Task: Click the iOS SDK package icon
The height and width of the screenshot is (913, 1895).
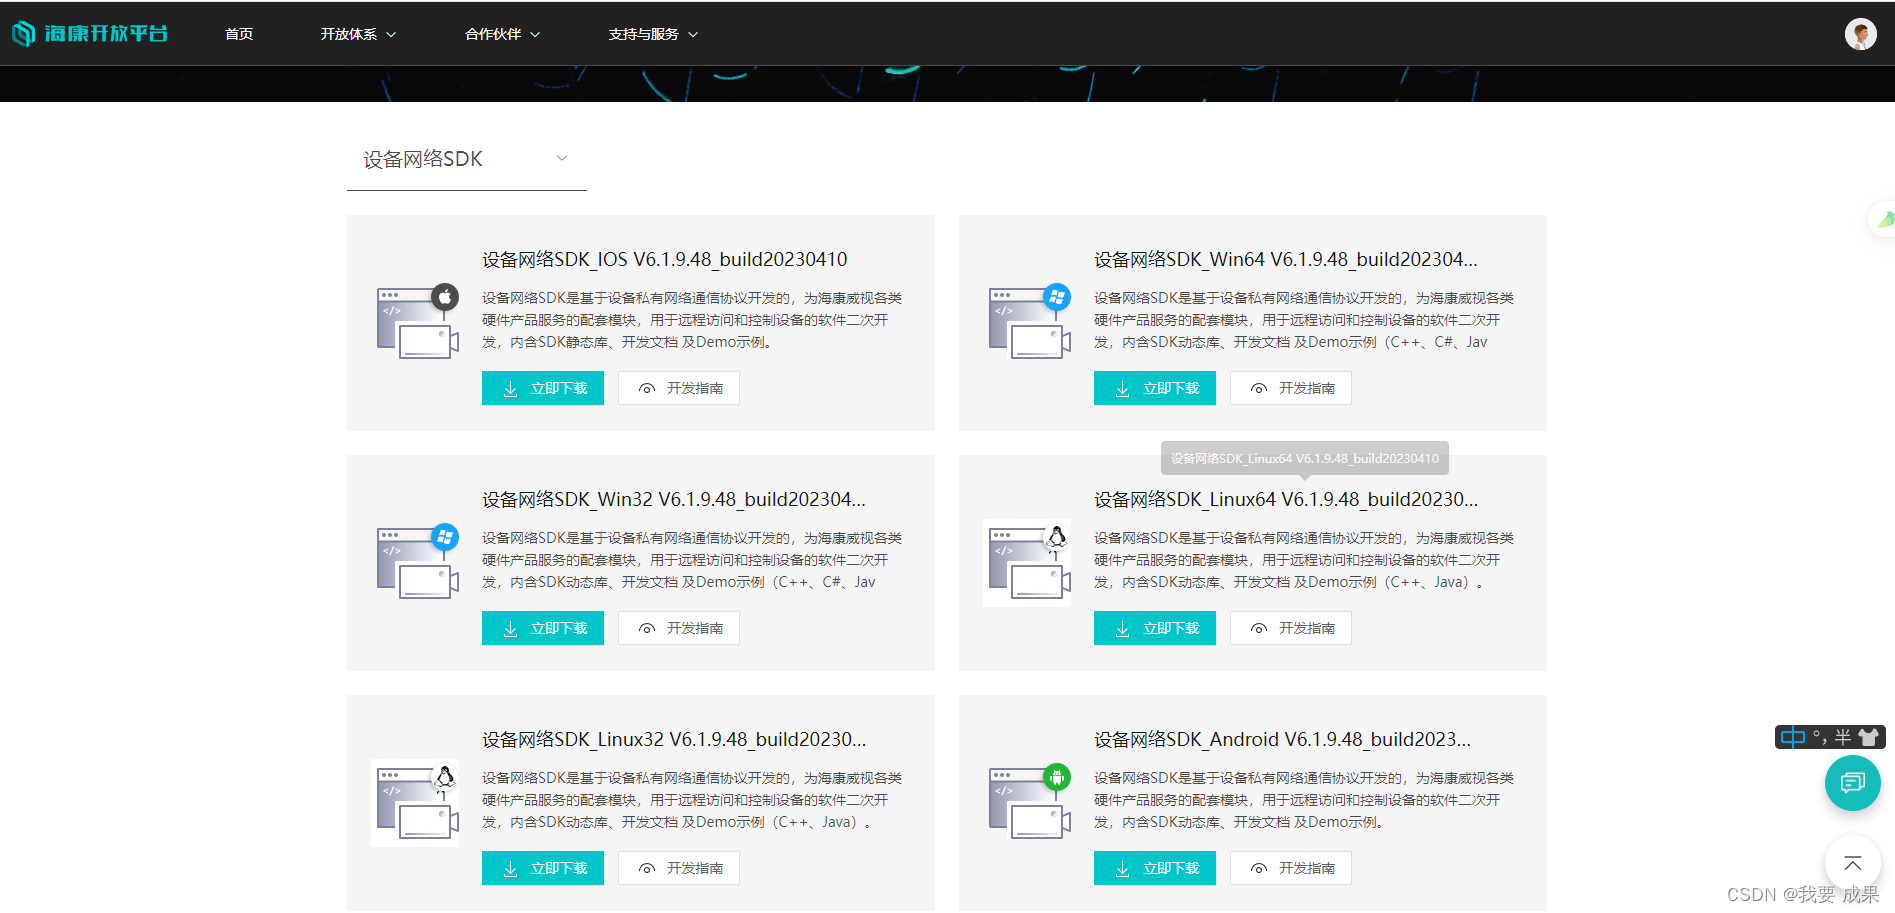Action: tap(417, 322)
